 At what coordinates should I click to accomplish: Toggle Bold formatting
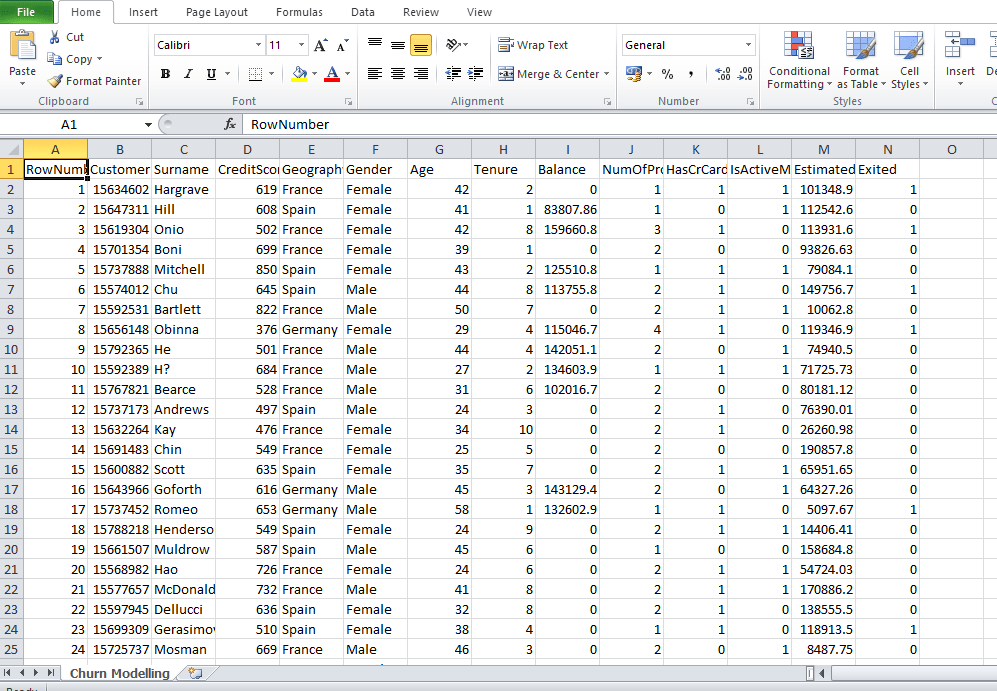[165, 74]
